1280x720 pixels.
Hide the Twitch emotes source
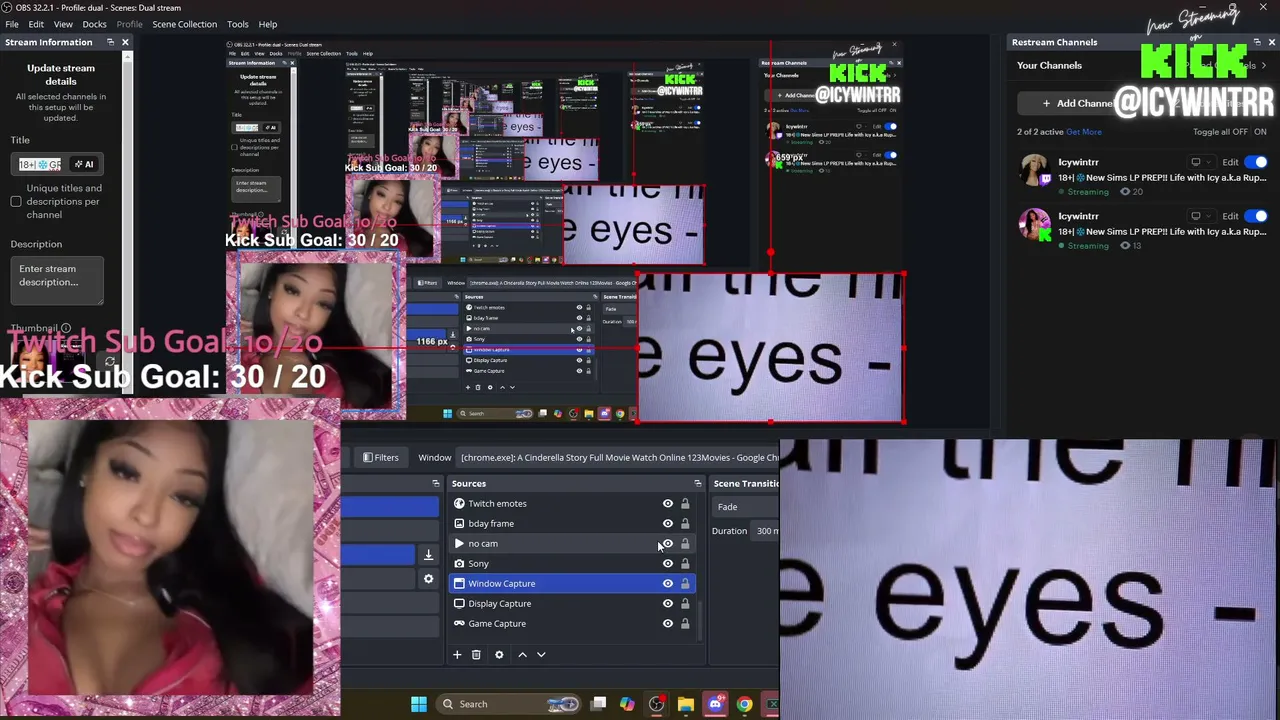pos(668,503)
